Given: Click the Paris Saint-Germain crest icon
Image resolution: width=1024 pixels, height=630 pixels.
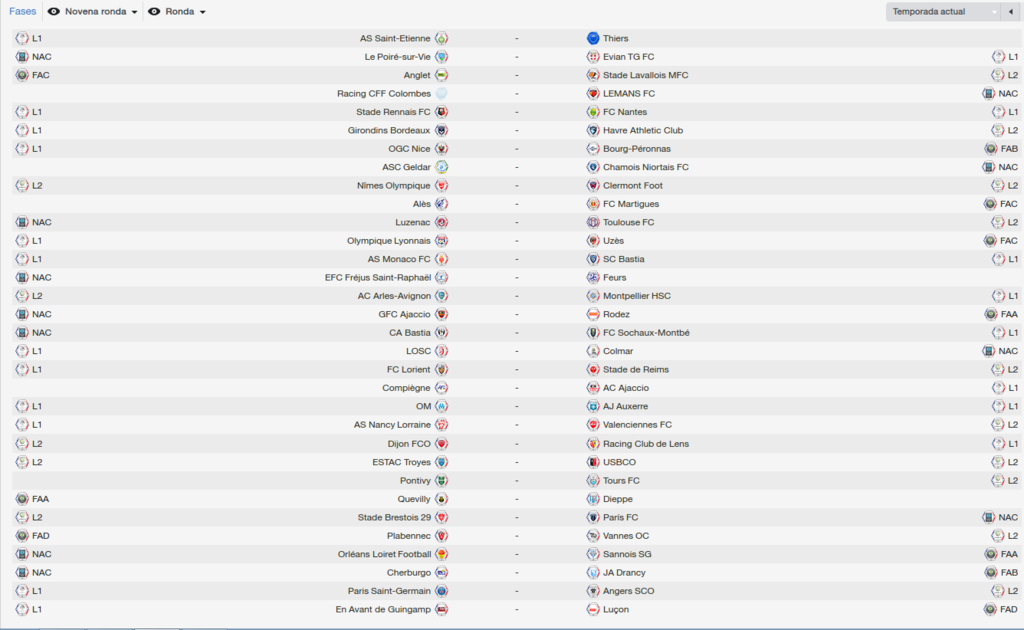Looking at the screenshot, I should point(441,591).
